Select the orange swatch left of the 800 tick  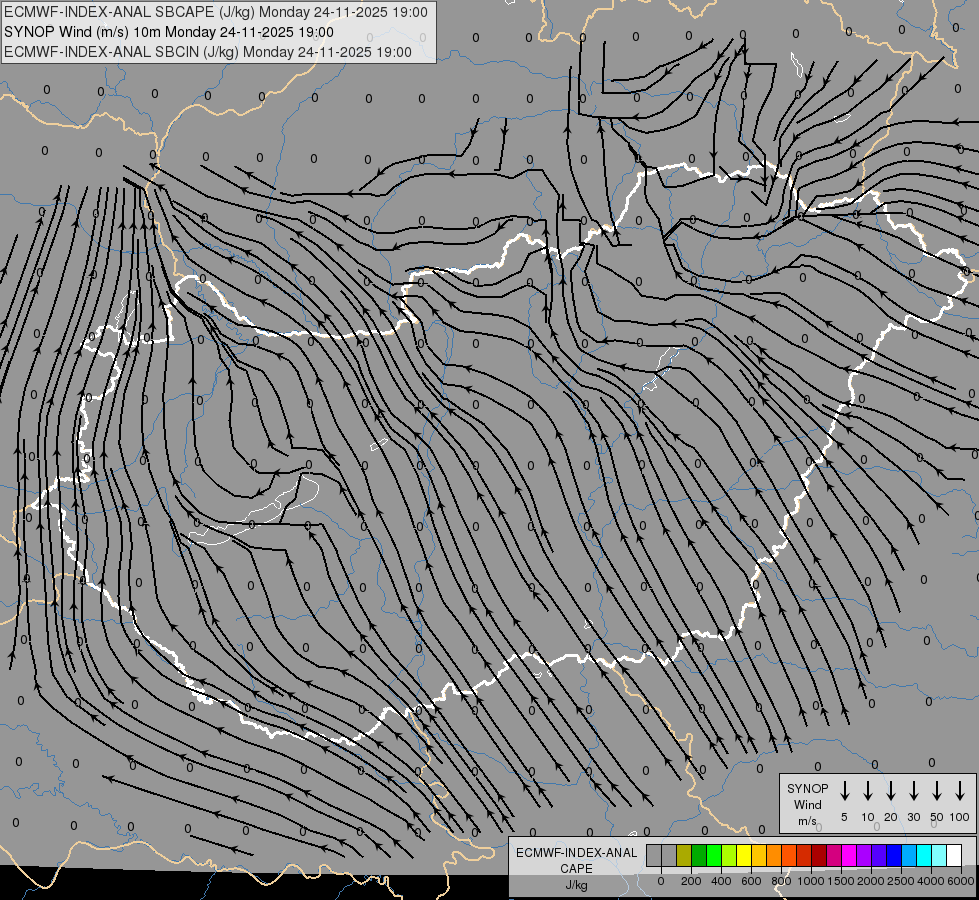click(774, 856)
